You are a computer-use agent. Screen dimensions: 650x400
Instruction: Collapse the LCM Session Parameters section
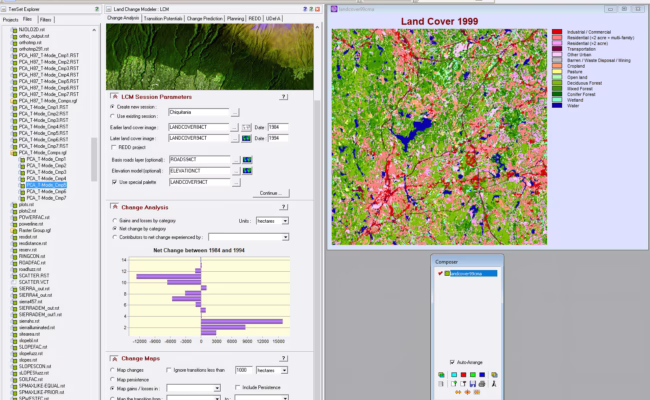pyautogui.click(x=115, y=97)
